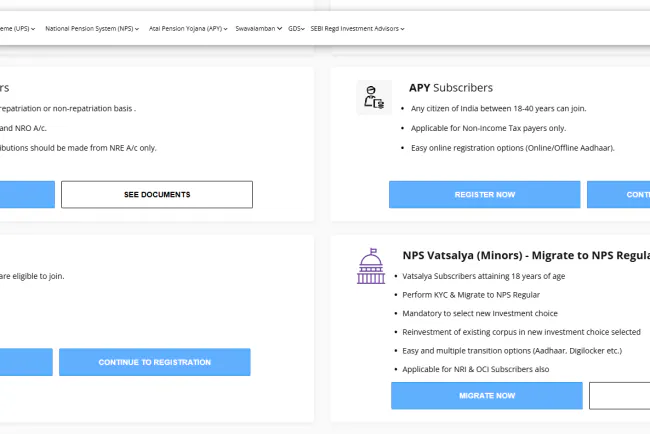Viewport: 650px width, 434px height.
Task: Click 'Vatsalya Subscribers attaining 18 years of age'
Action: [x=484, y=276]
